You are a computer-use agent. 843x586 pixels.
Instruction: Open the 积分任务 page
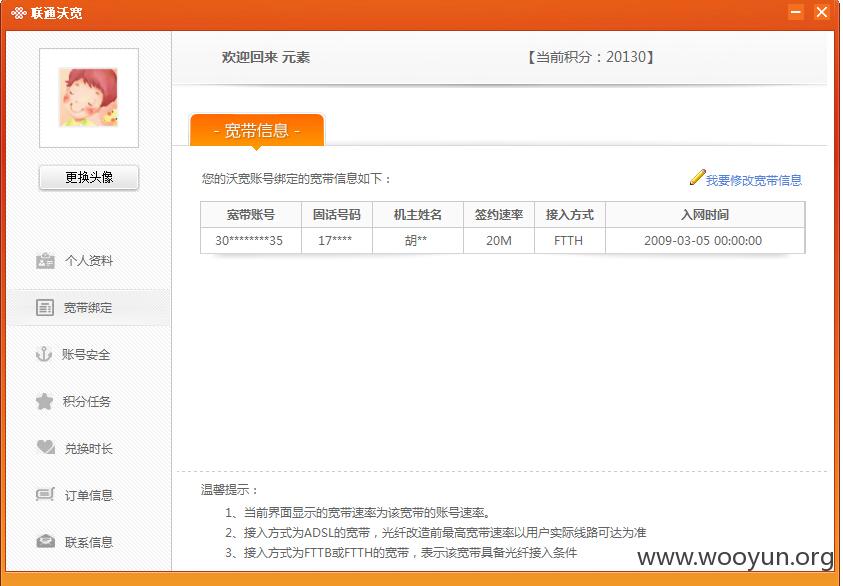coord(89,401)
